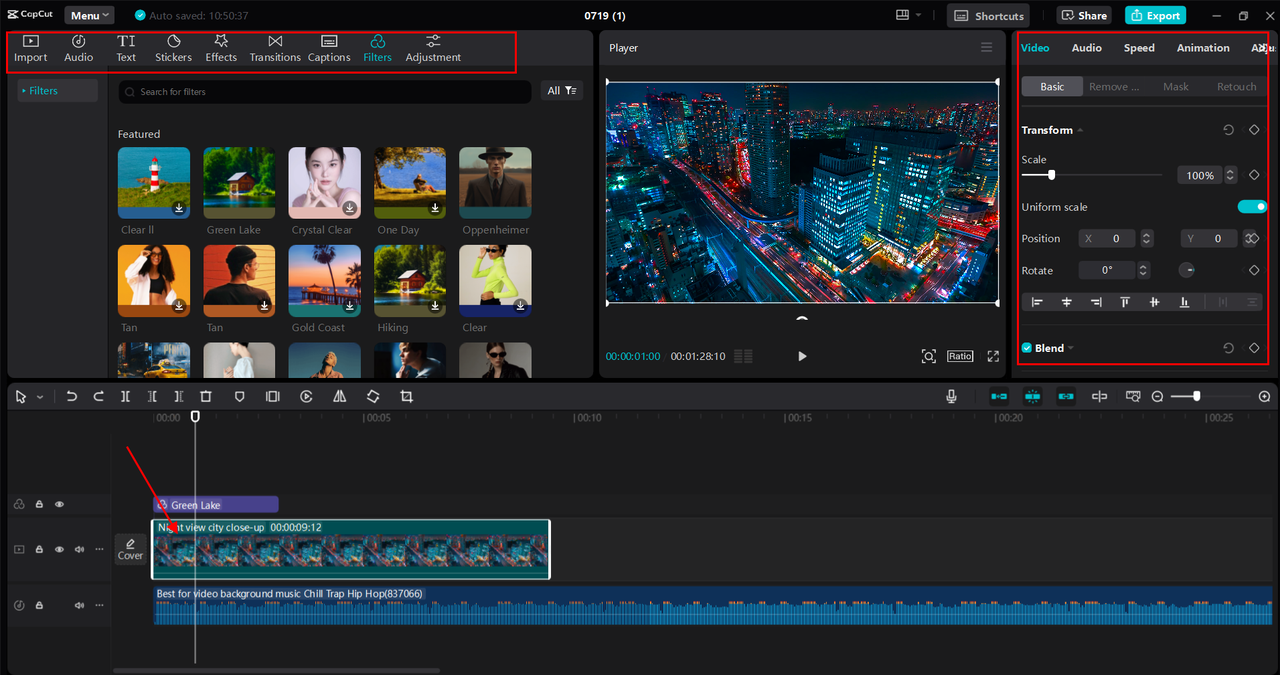Add a Transform keyframe

1254,130
